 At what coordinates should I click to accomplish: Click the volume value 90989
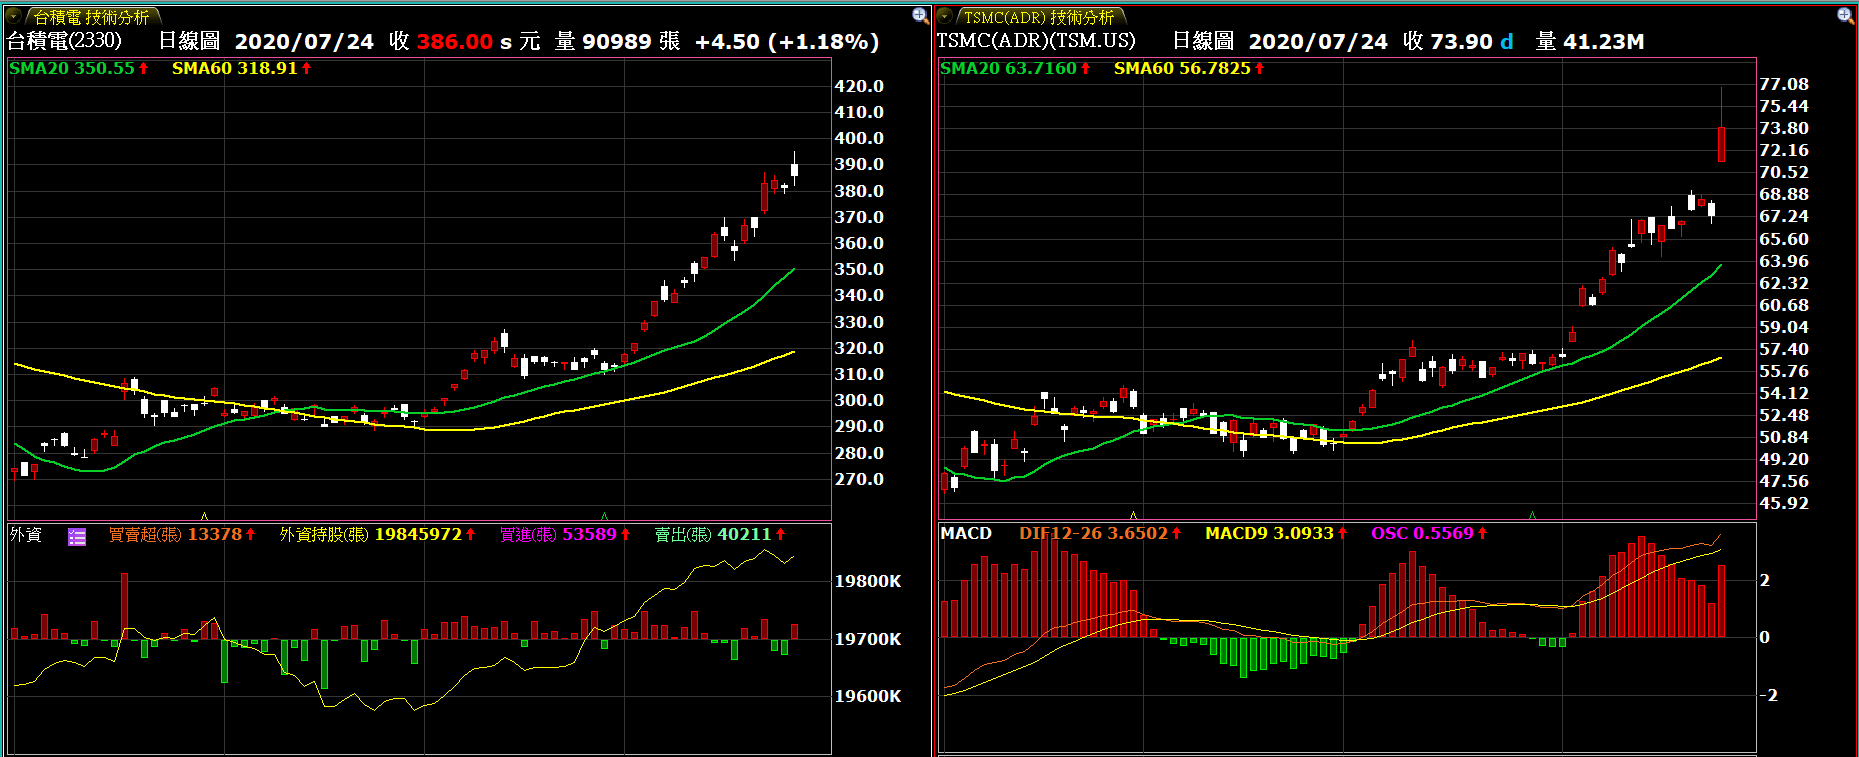617,42
